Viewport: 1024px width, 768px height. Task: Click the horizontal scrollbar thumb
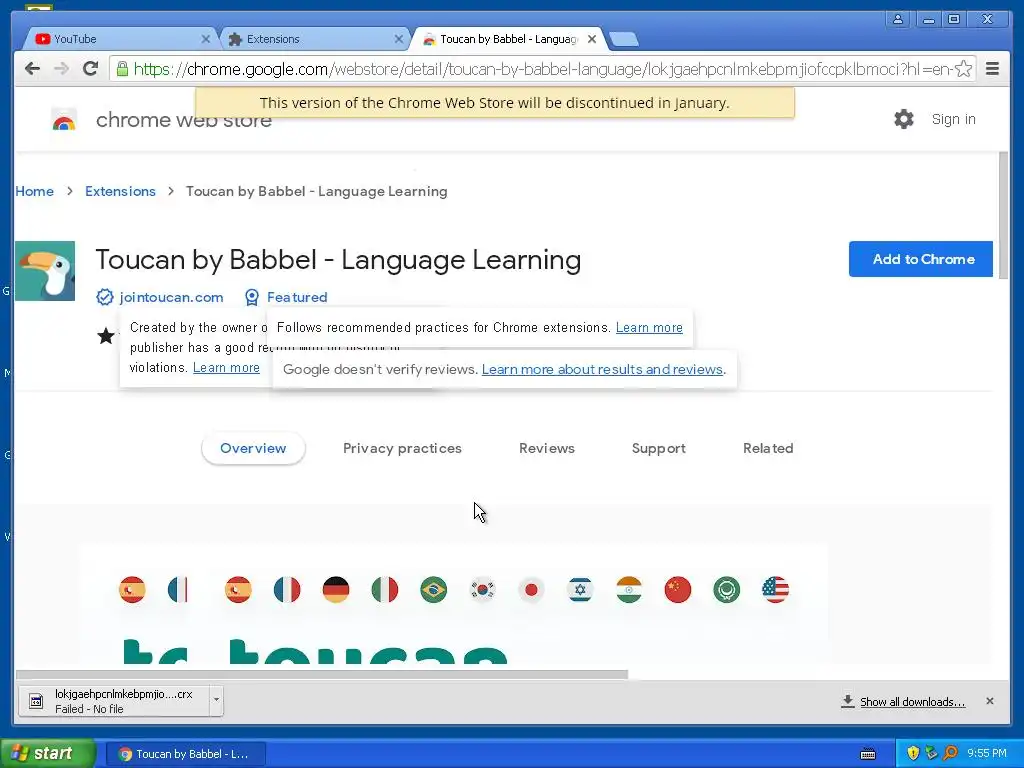tap(322, 674)
